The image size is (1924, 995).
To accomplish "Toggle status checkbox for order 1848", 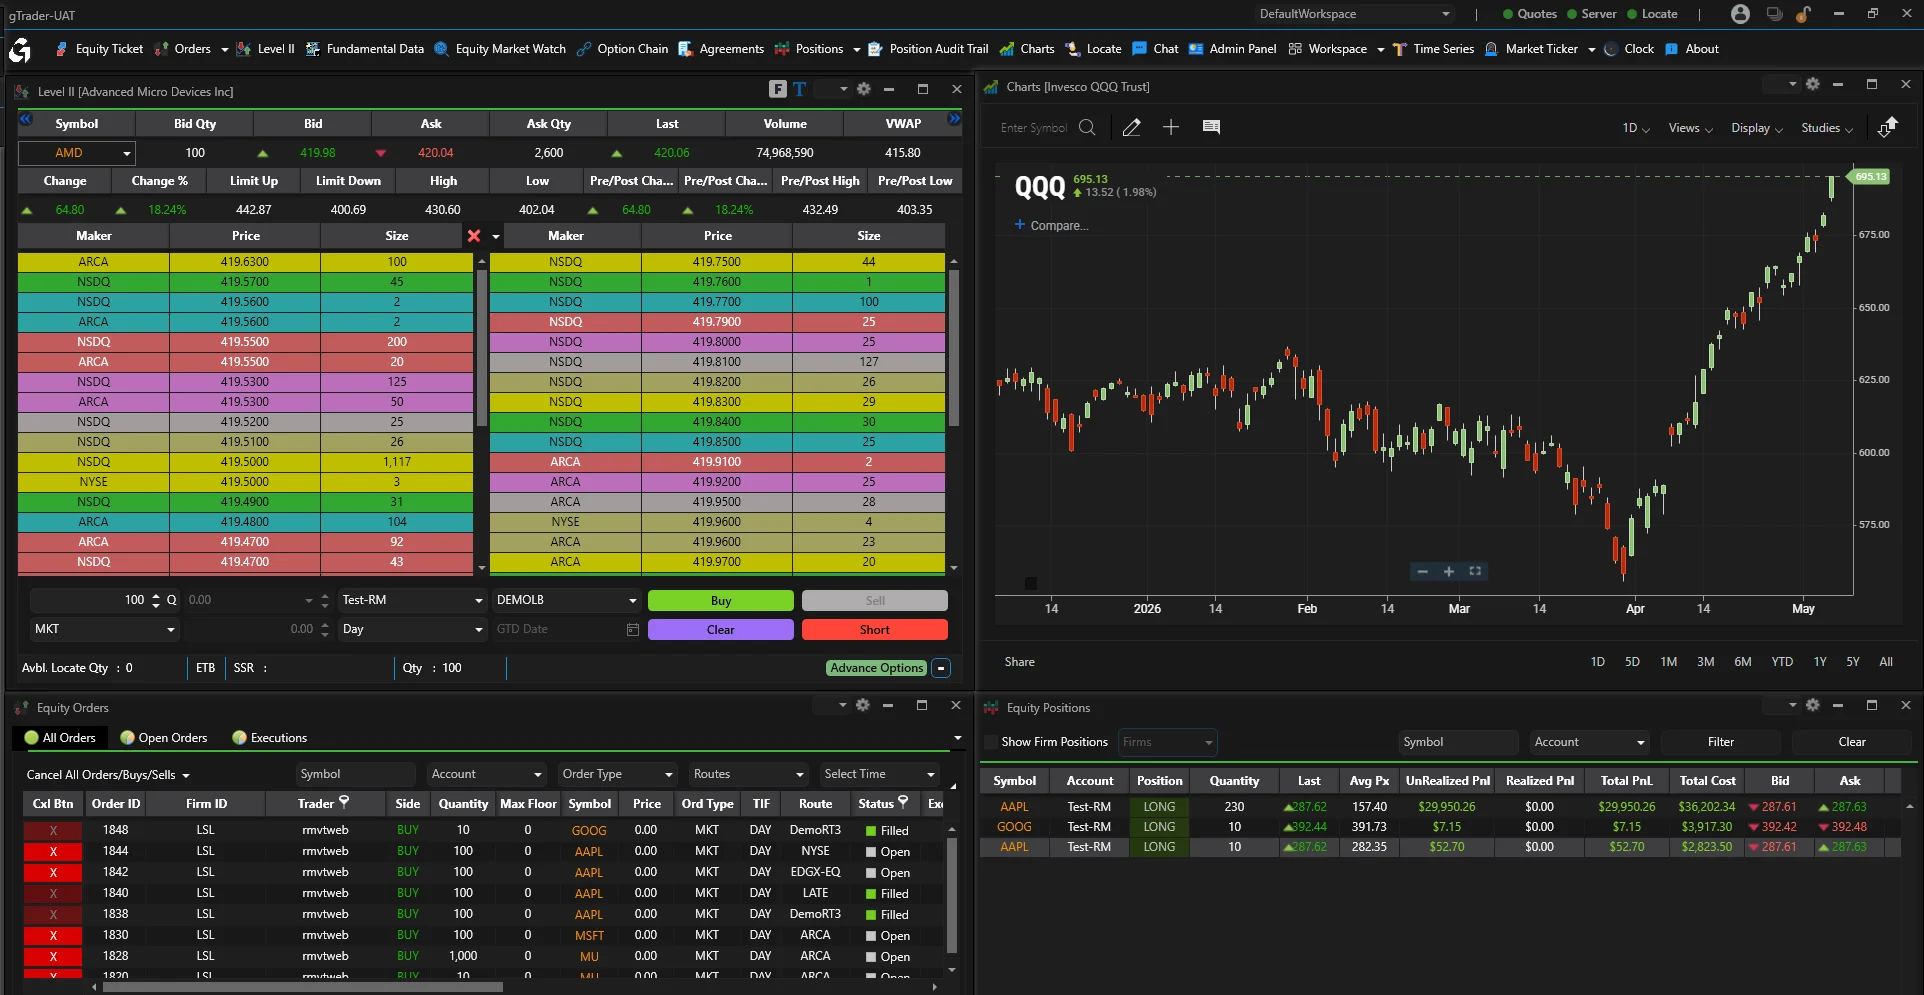I will click(871, 831).
